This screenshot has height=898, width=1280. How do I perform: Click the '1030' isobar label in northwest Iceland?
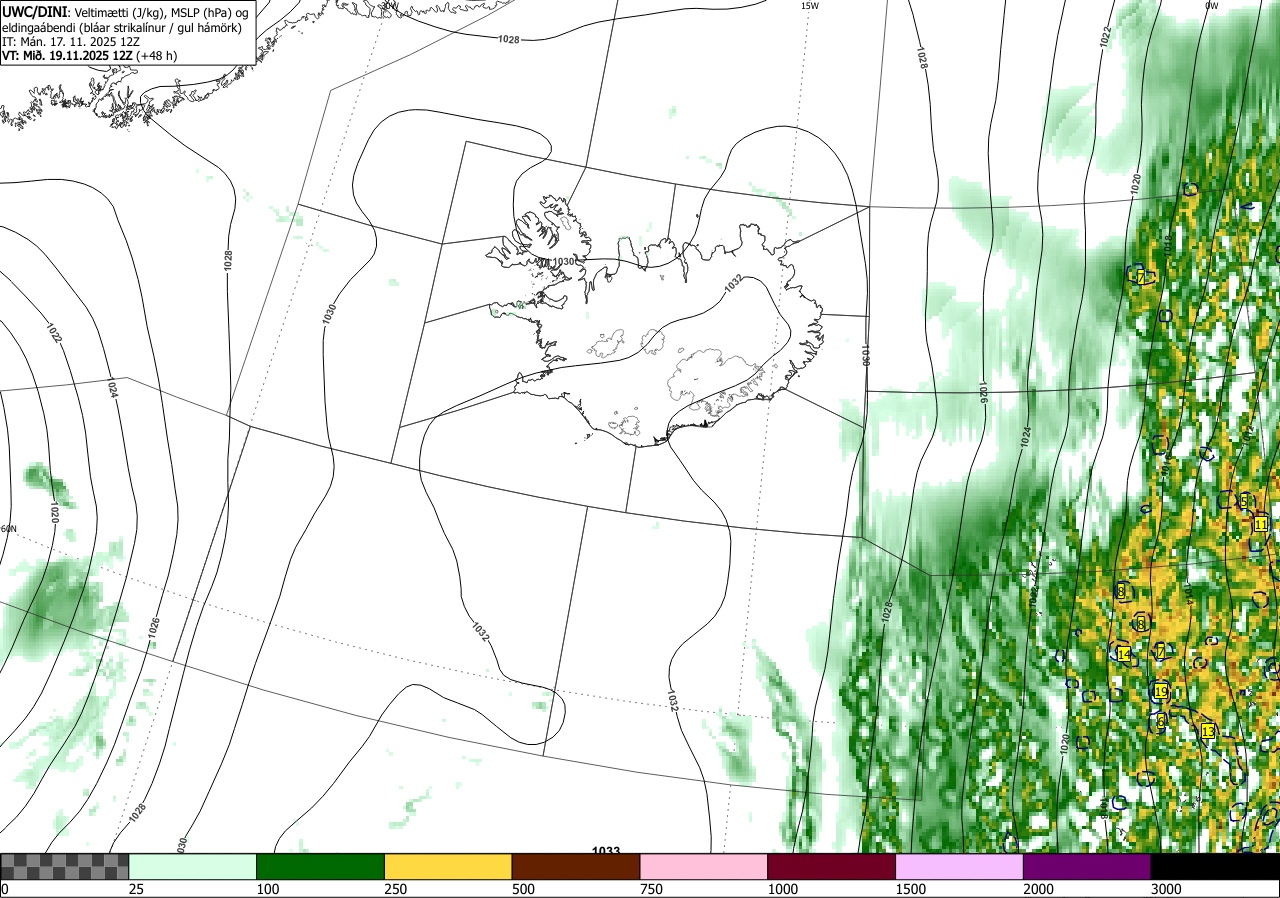coord(563,262)
